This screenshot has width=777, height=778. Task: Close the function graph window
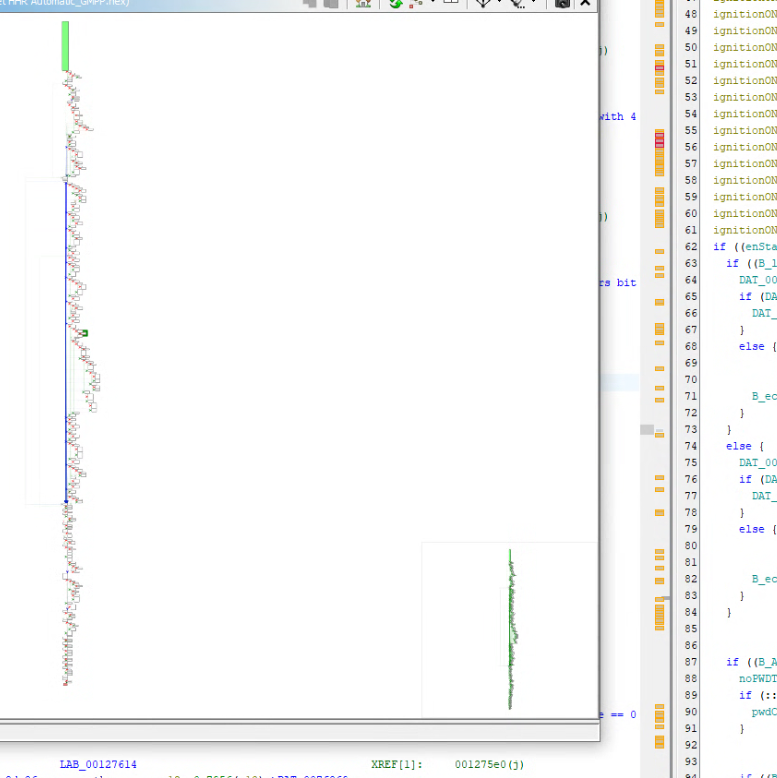click(585, 3)
